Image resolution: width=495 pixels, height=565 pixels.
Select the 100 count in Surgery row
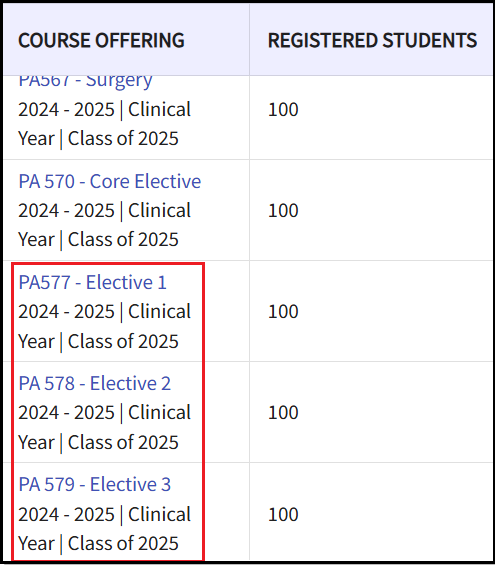click(283, 110)
